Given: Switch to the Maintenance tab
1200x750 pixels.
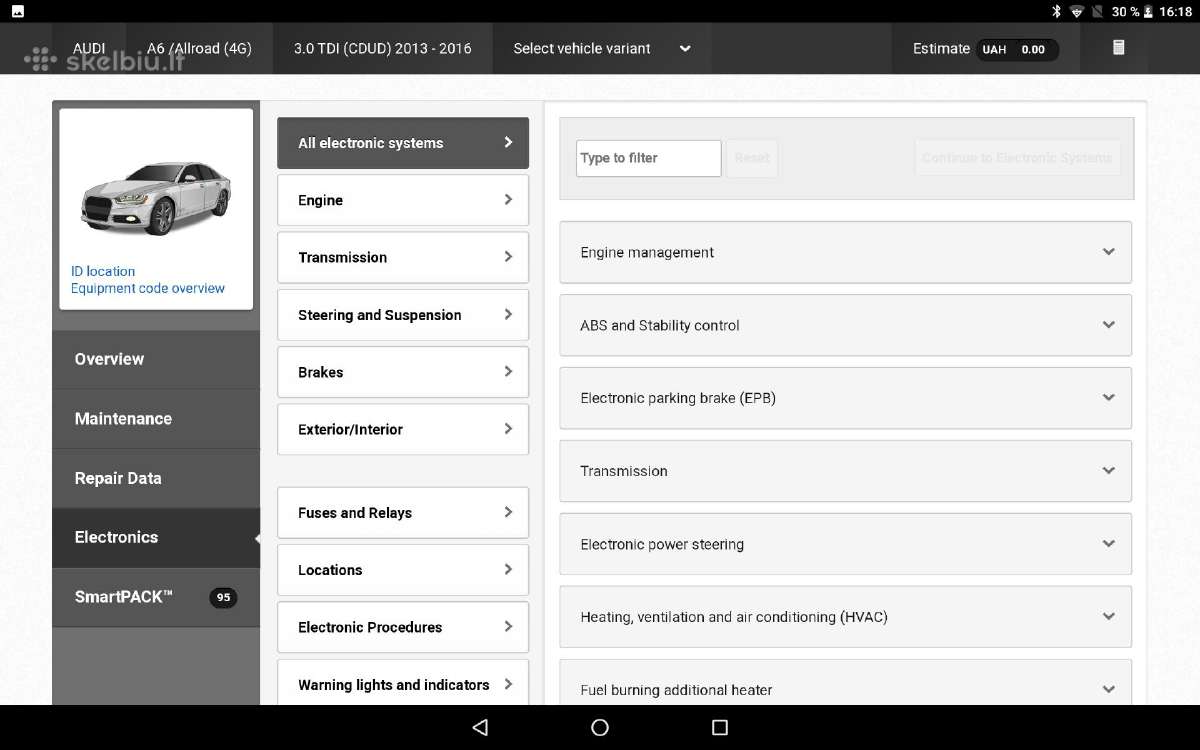Looking at the screenshot, I should [156, 419].
